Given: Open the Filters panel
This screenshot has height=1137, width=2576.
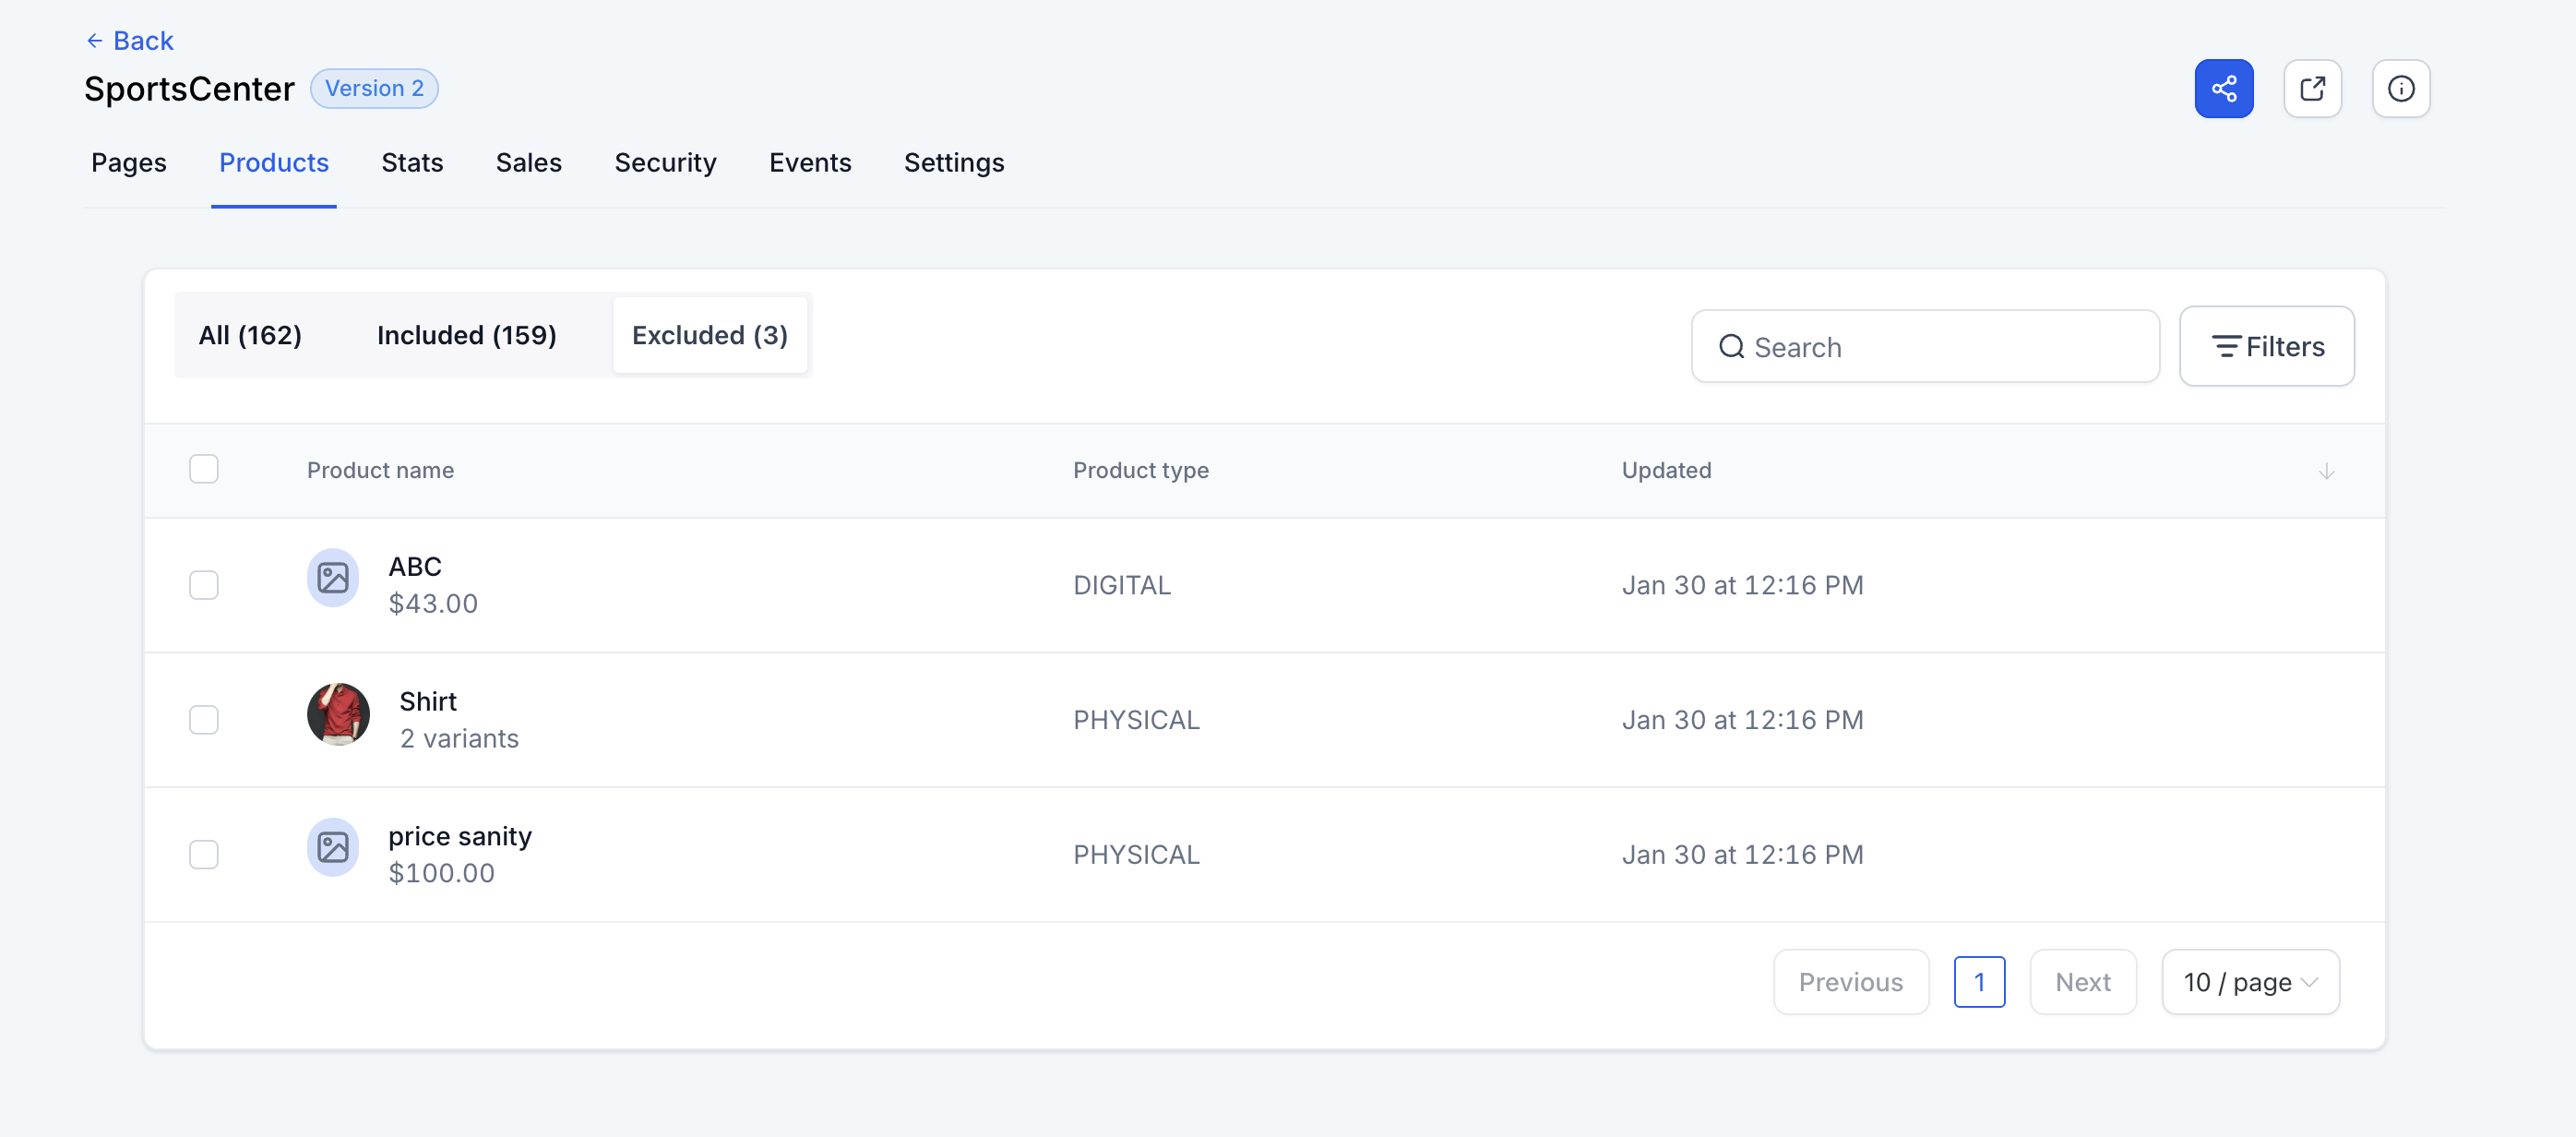Looking at the screenshot, I should 2266,347.
